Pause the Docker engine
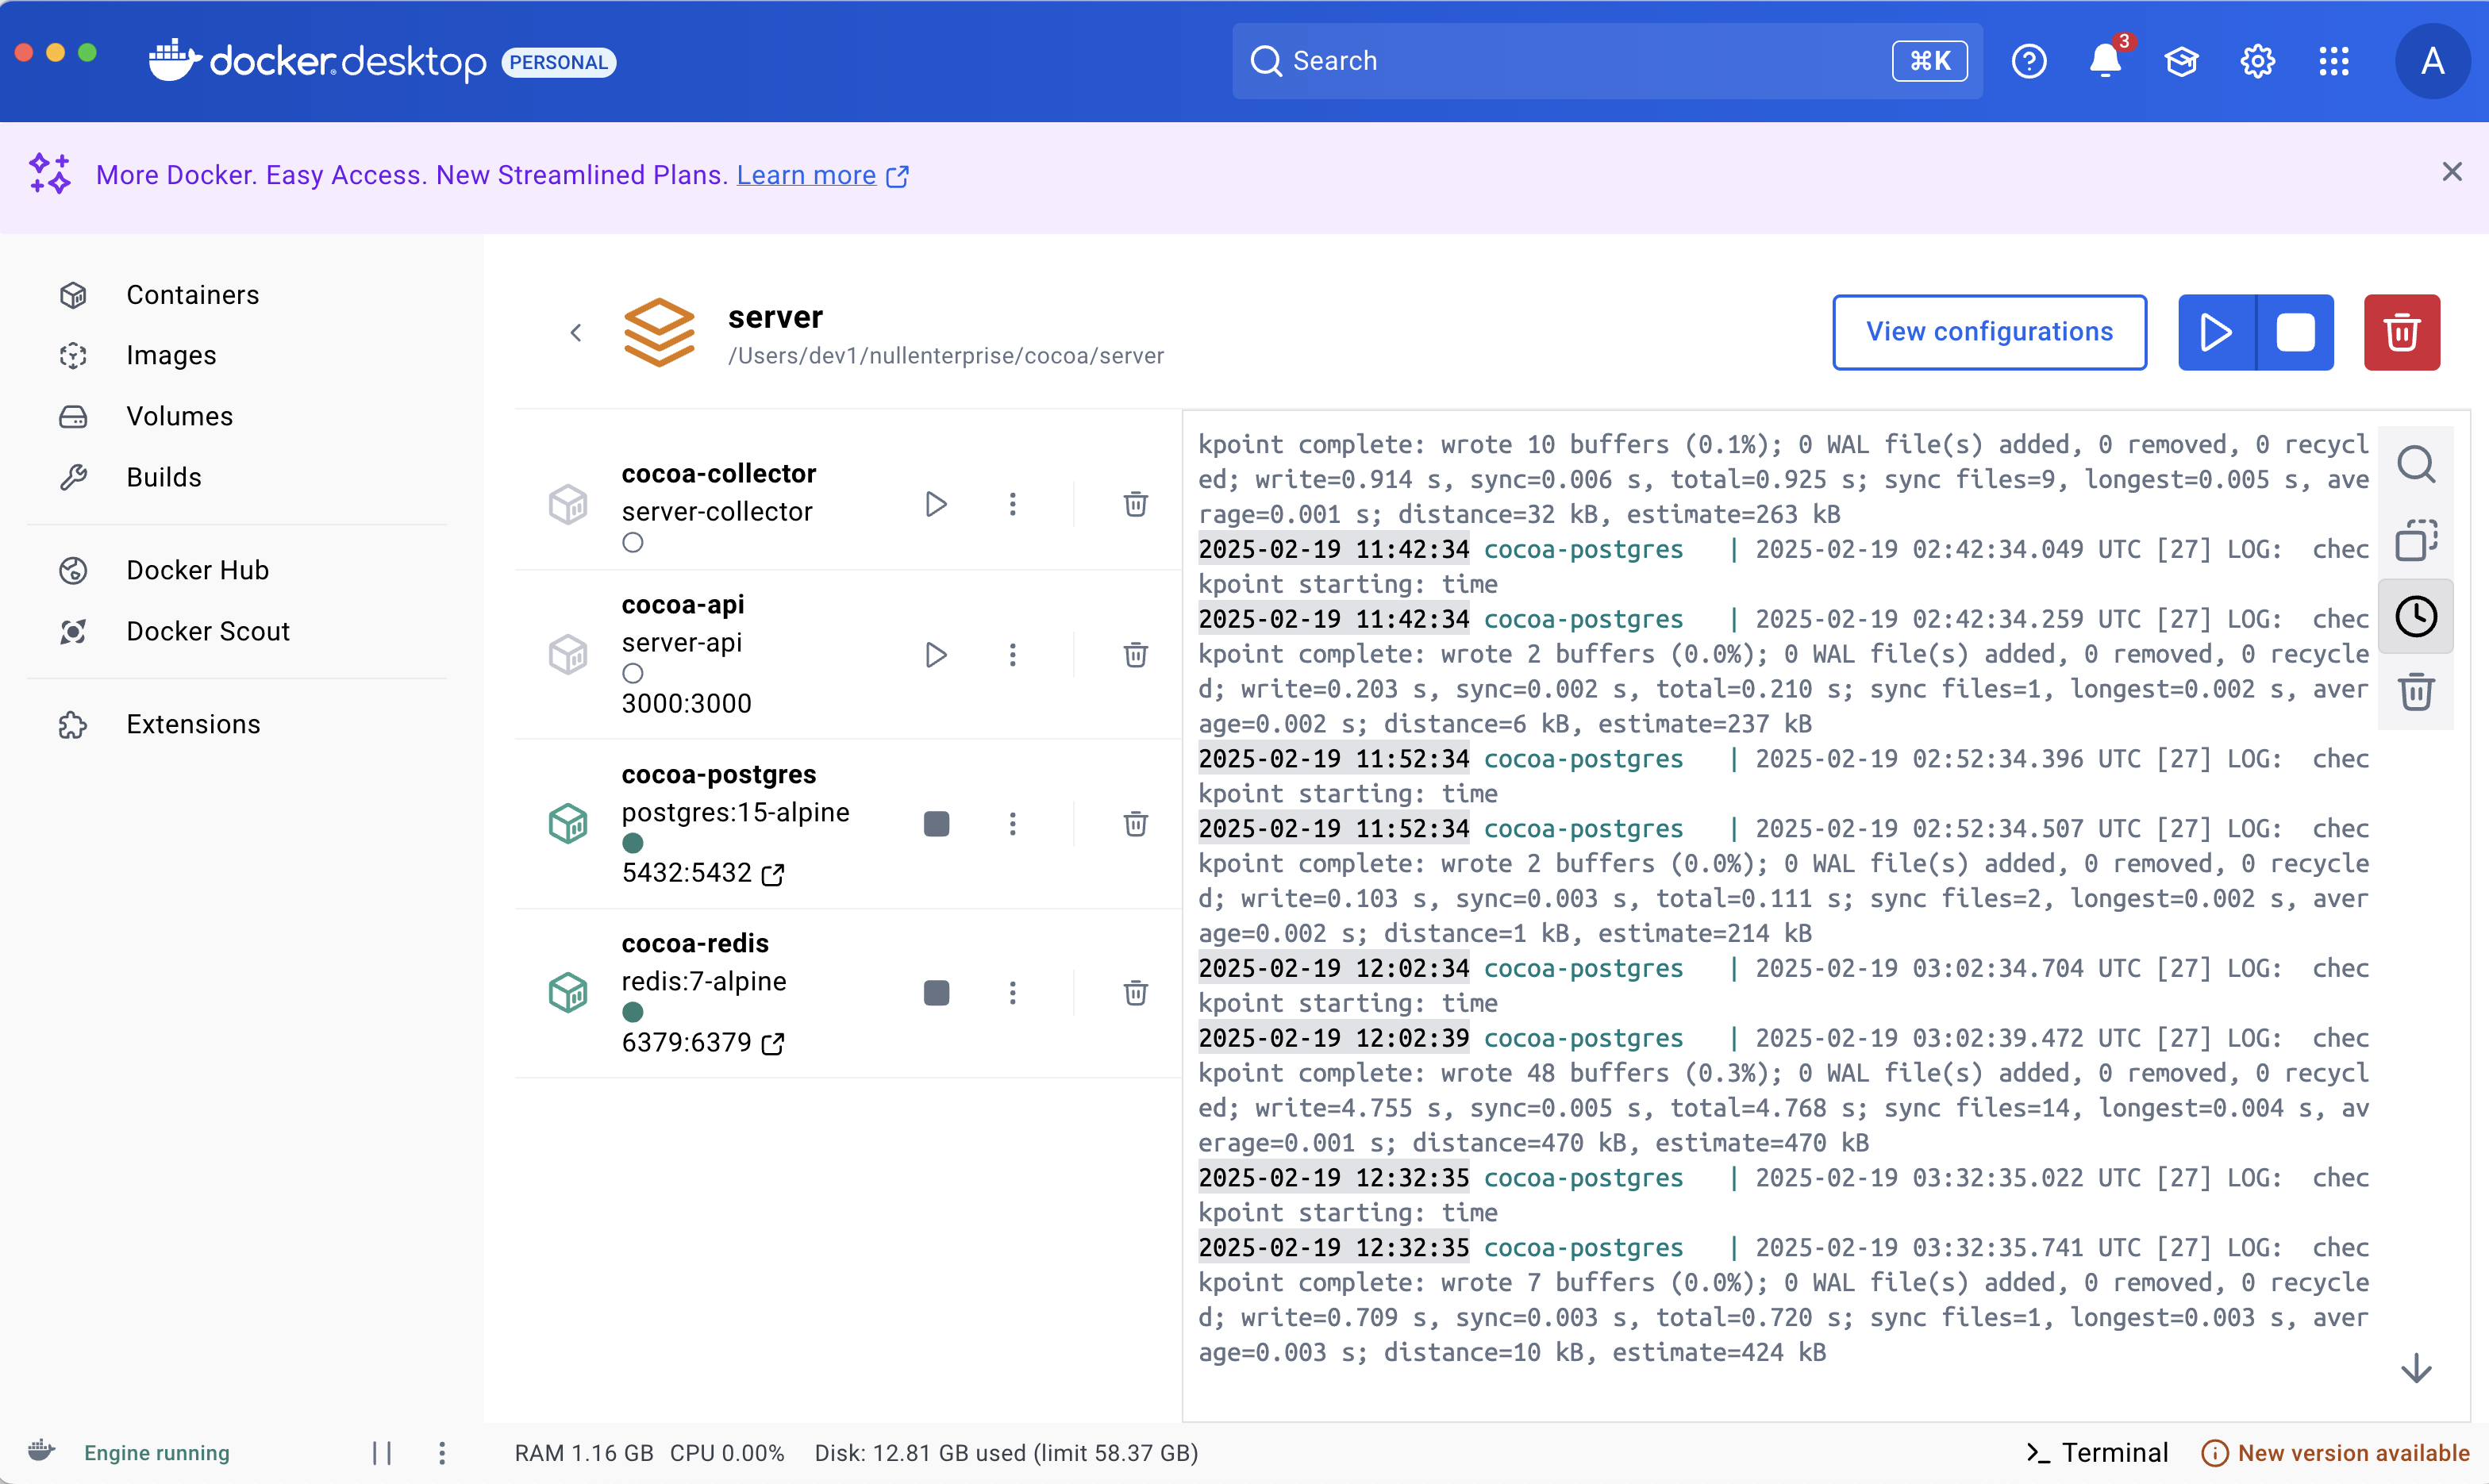This screenshot has height=1484, width=2489. click(381, 1452)
